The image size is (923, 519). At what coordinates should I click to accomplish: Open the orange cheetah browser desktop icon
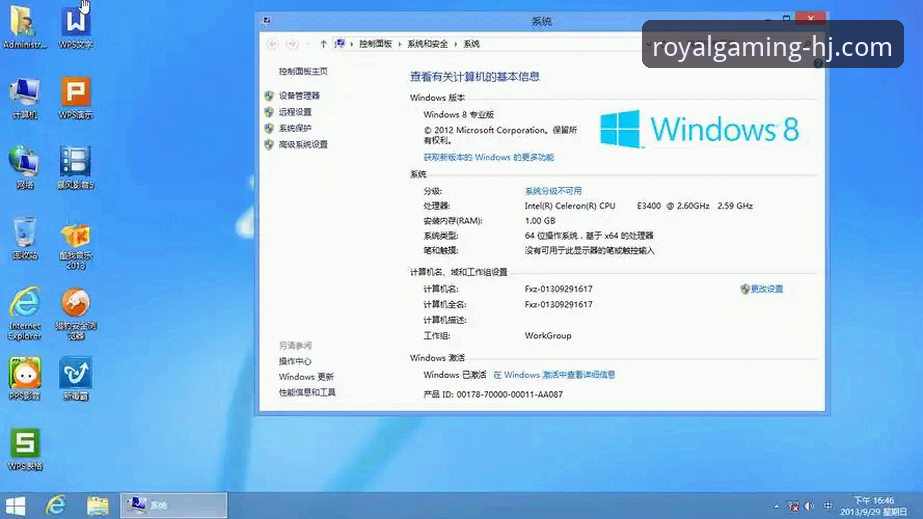[x=75, y=313]
